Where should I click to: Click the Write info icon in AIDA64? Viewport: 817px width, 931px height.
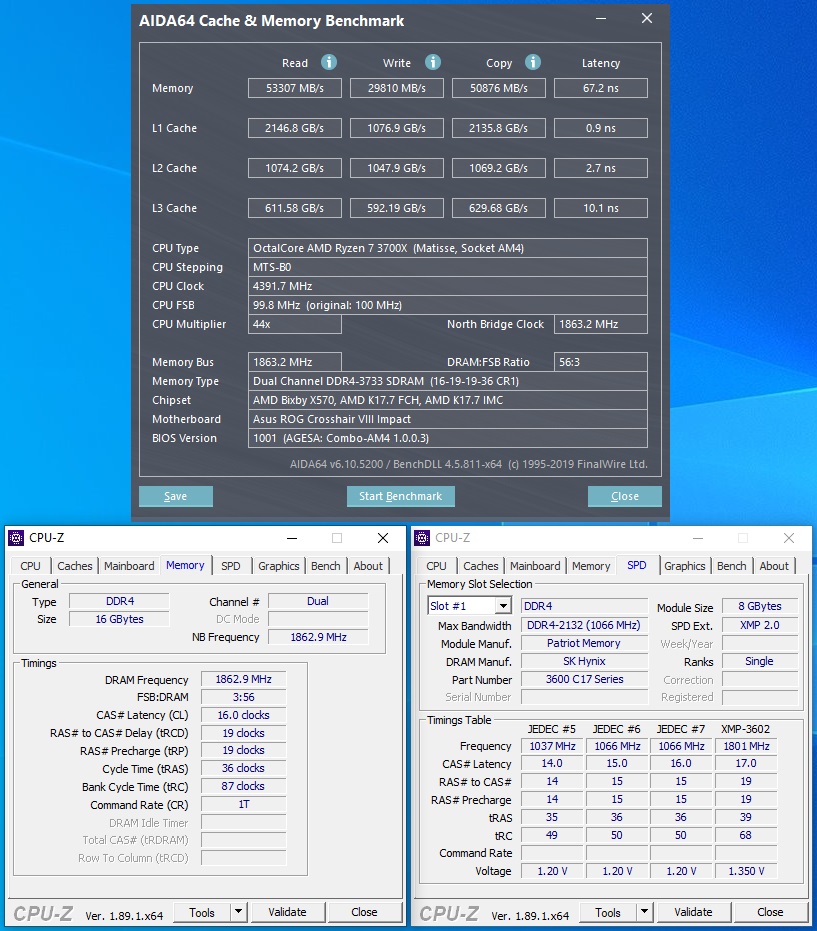[x=433, y=62]
